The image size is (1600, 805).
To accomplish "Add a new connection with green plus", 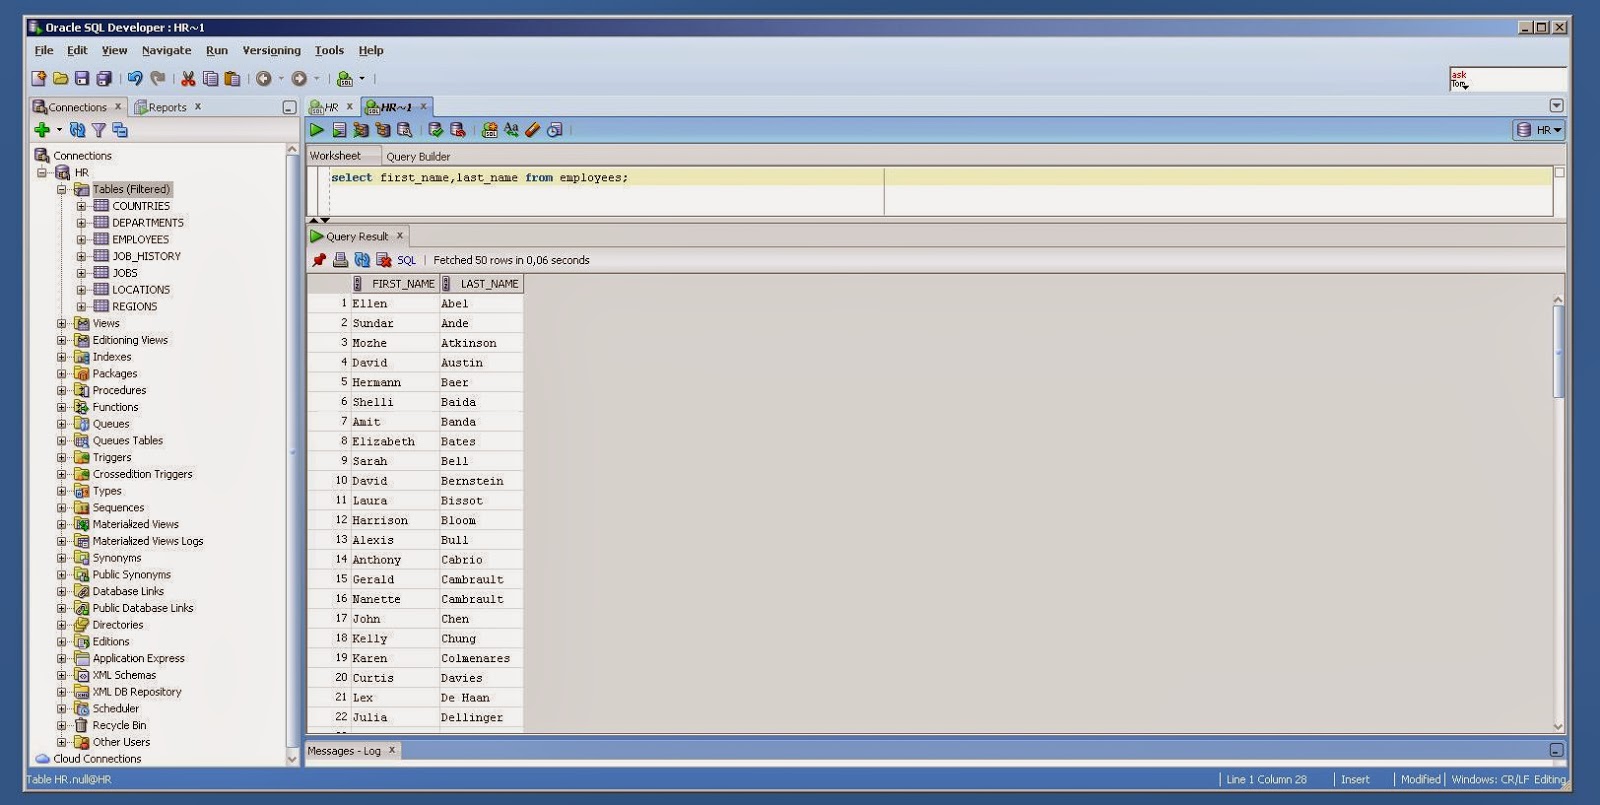I will pyautogui.click(x=42, y=130).
